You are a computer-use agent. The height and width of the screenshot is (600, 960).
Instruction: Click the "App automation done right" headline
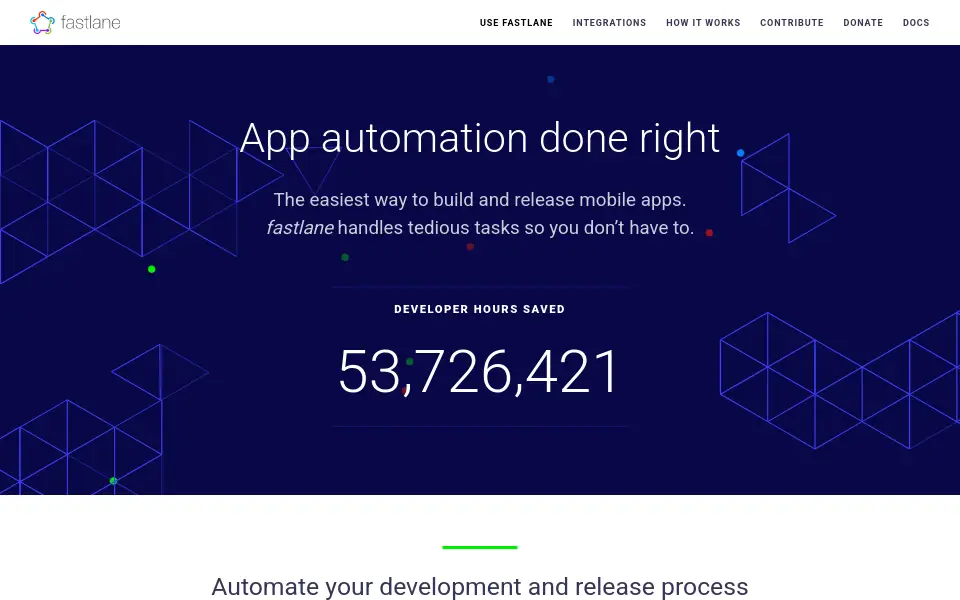[479, 138]
